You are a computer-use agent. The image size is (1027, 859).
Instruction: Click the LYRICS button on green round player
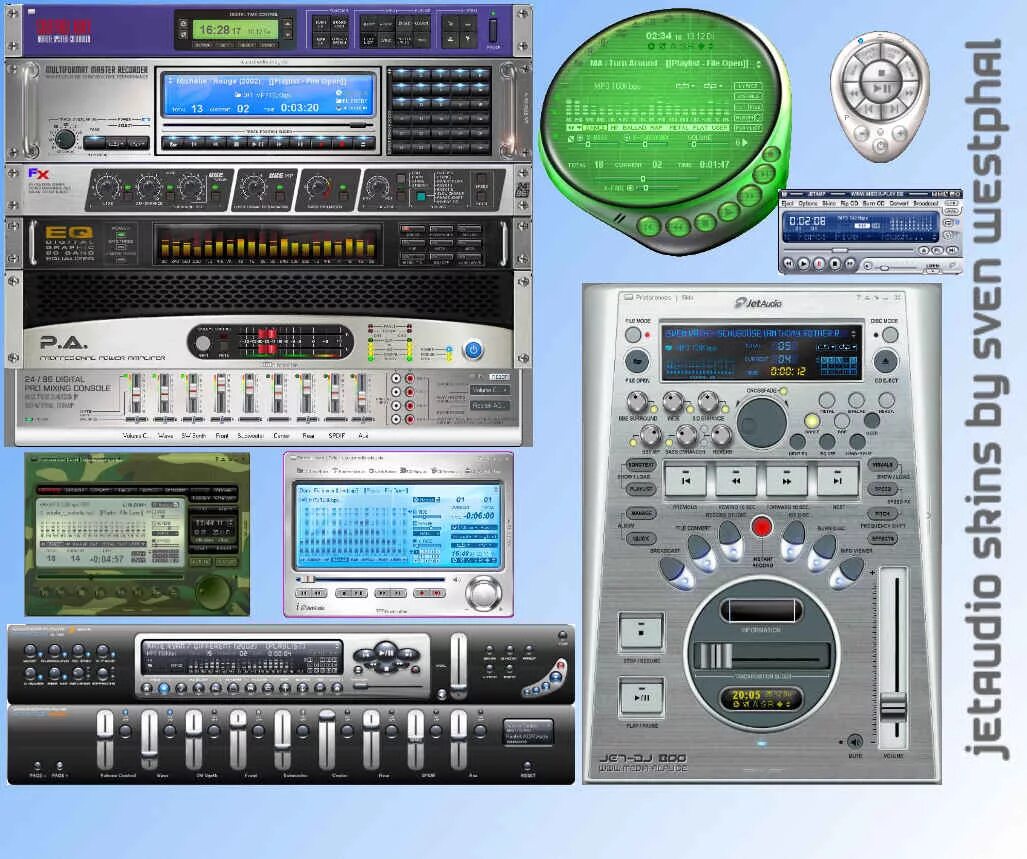click(x=747, y=85)
